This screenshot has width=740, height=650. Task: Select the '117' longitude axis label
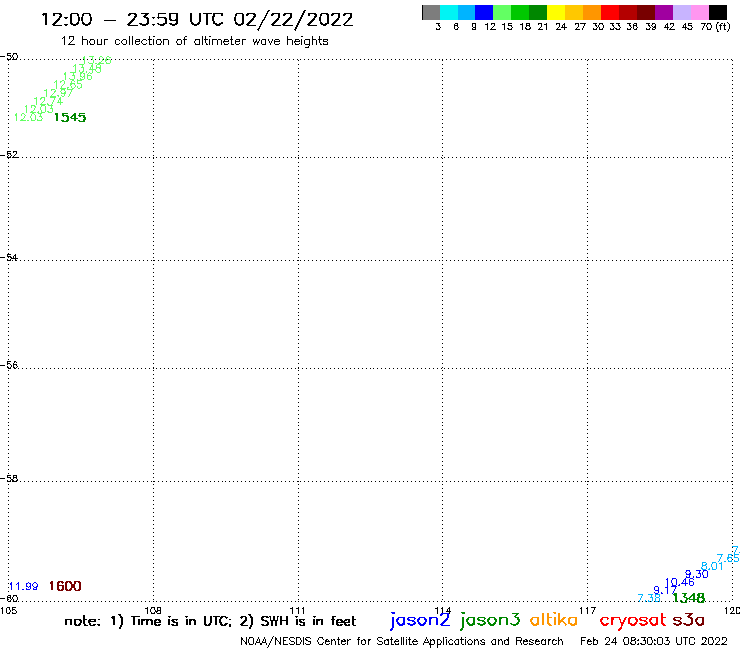(588, 610)
